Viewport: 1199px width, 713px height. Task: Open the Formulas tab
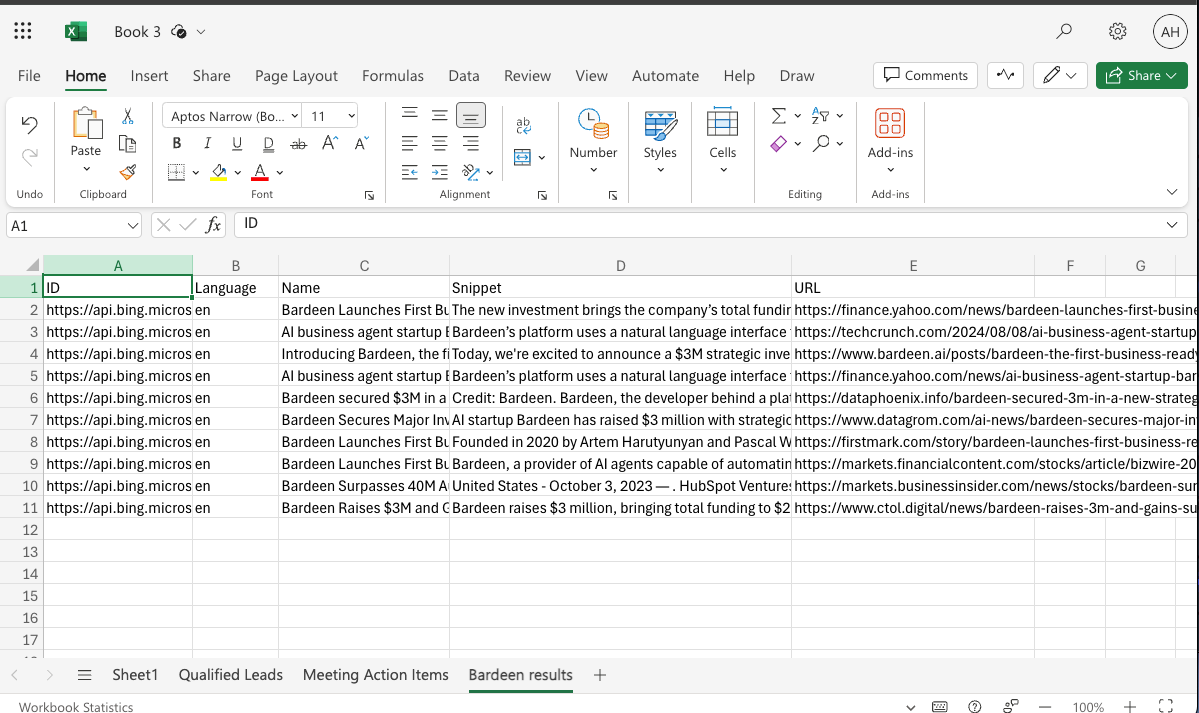393,76
